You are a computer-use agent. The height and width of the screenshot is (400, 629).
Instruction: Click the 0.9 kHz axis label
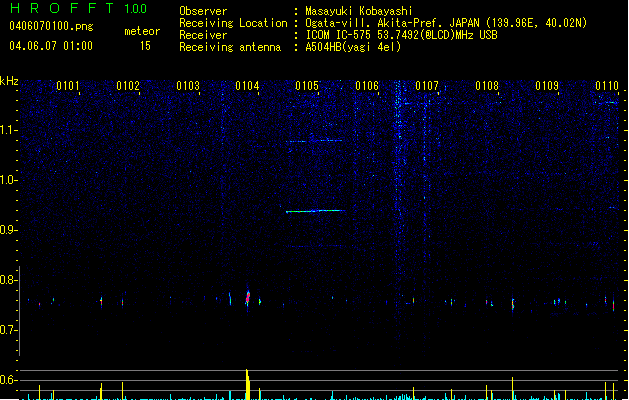pos(8,230)
